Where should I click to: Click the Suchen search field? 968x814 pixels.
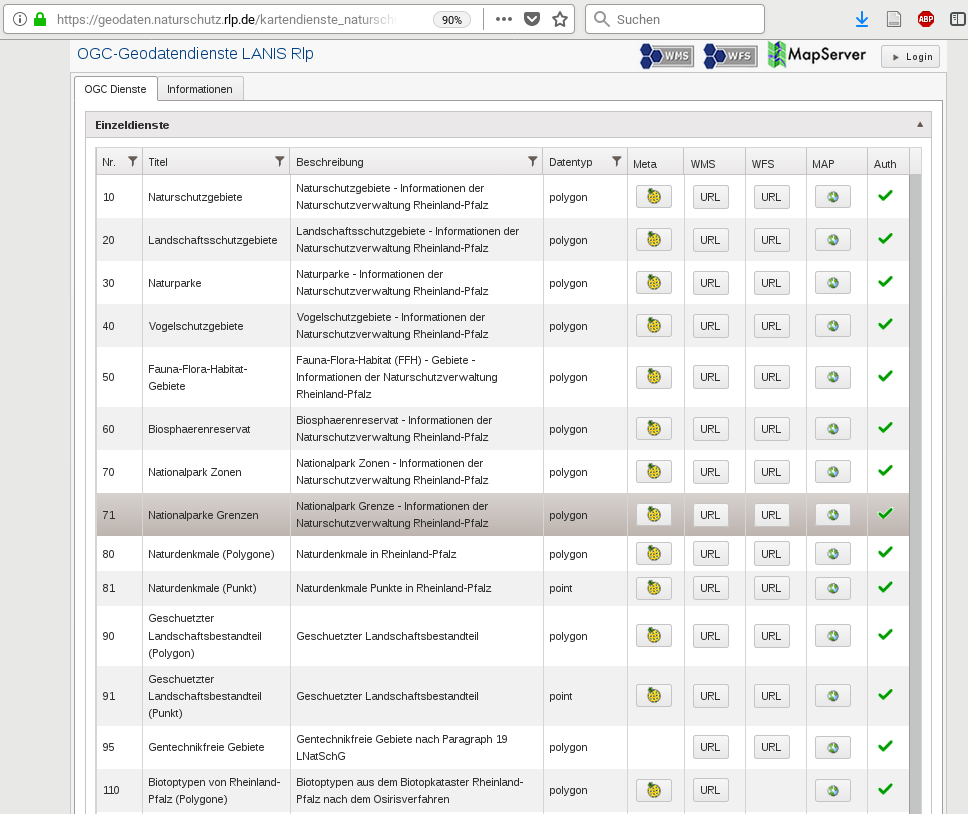click(x=685, y=19)
